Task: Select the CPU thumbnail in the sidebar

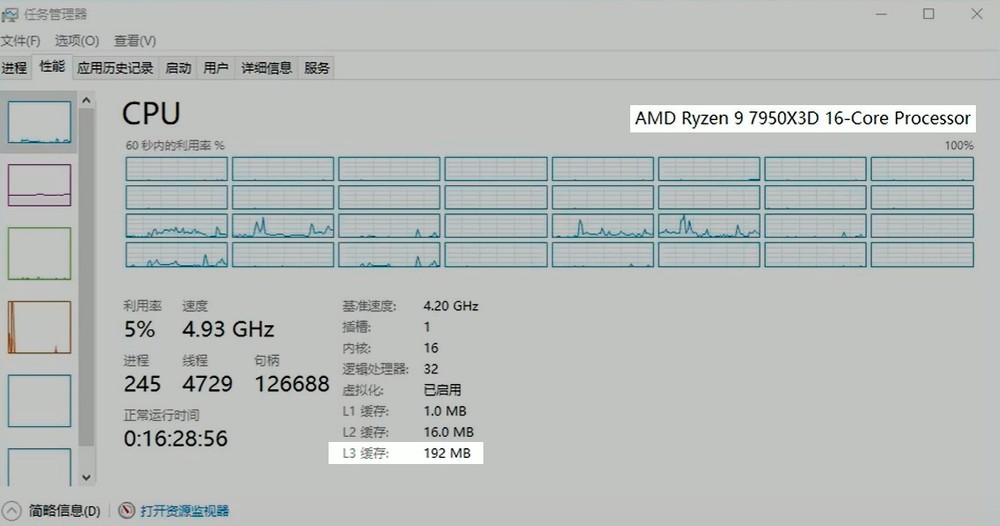Action: [x=40, y=122]
